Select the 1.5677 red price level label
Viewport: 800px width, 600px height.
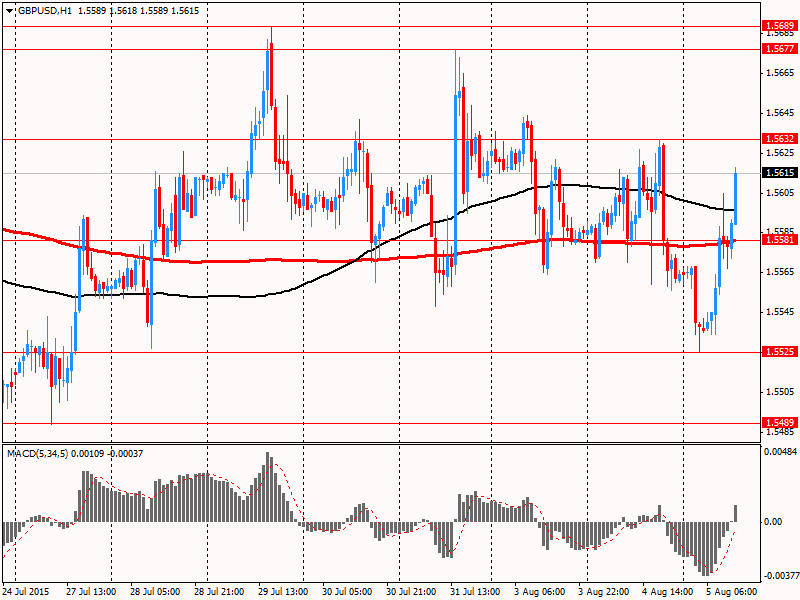coord(778,49)
